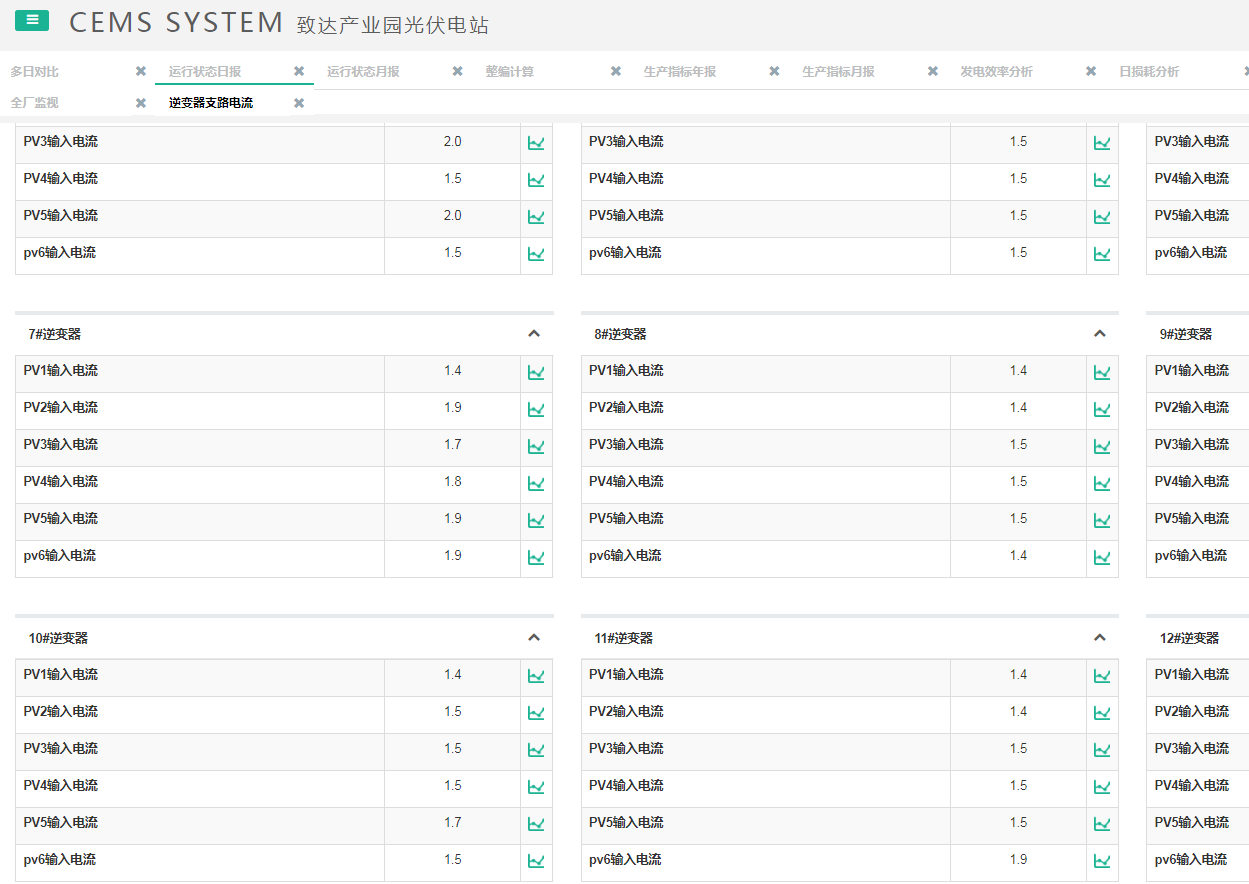Collapse the 11#逆变器 panel
The height and width of the screenshot is (884, 1249).
click(x=1100, y=638)
